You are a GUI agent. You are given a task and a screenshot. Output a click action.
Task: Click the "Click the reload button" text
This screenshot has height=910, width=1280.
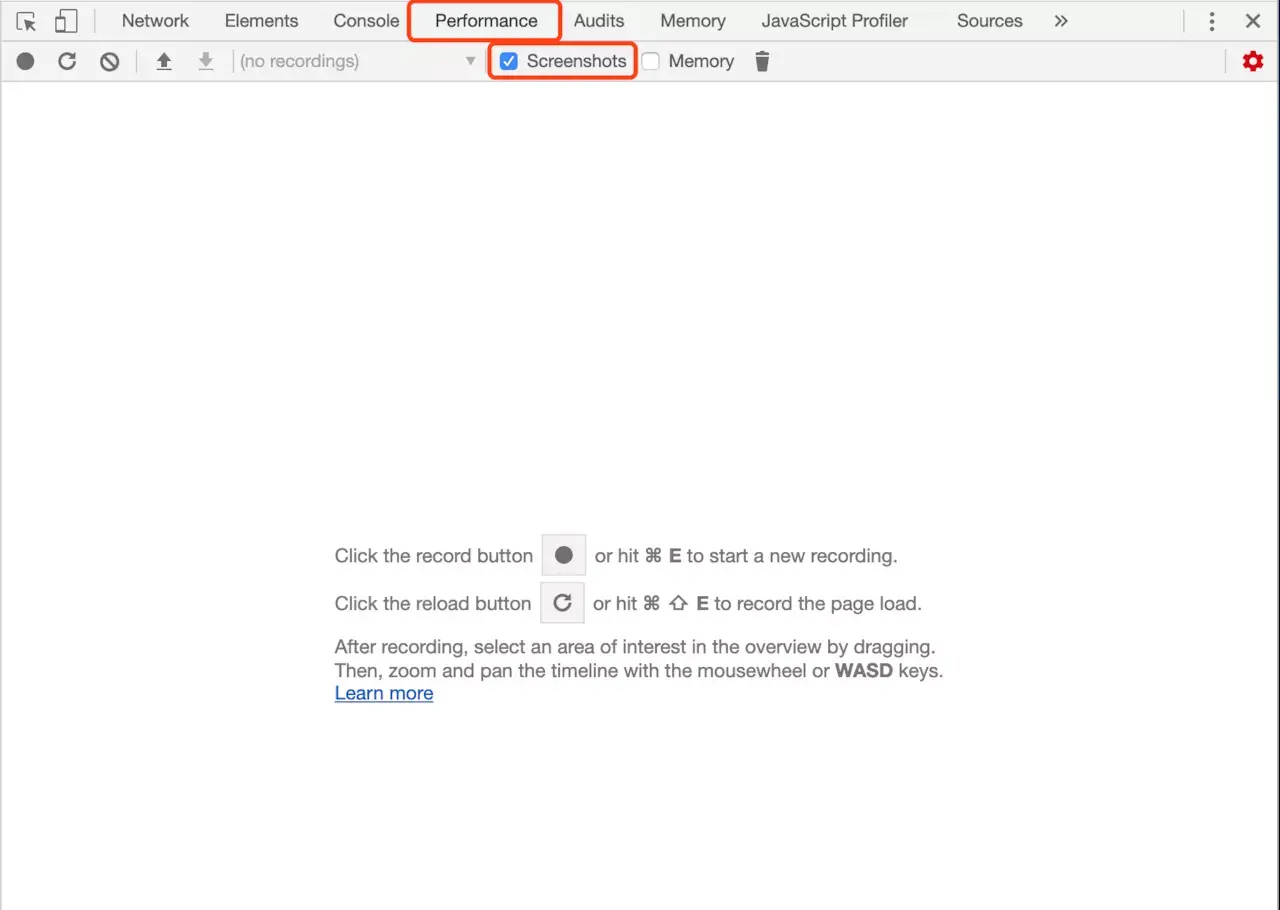click(433, 604)
